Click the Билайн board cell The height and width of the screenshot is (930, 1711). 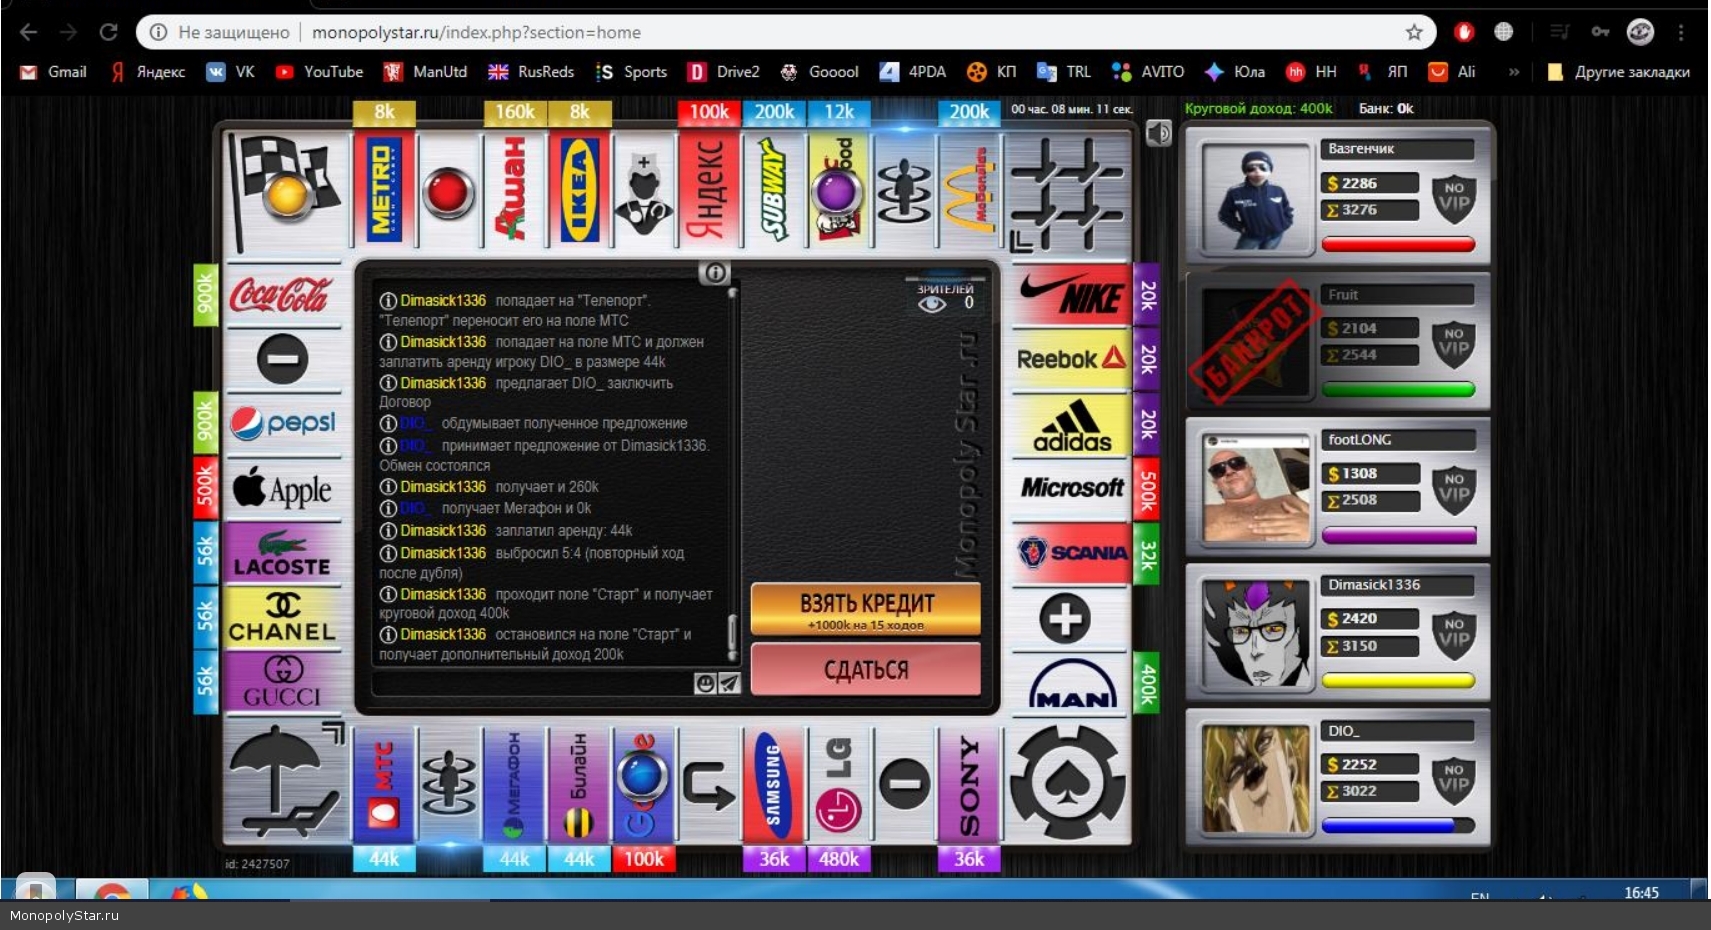coord(579,783)
